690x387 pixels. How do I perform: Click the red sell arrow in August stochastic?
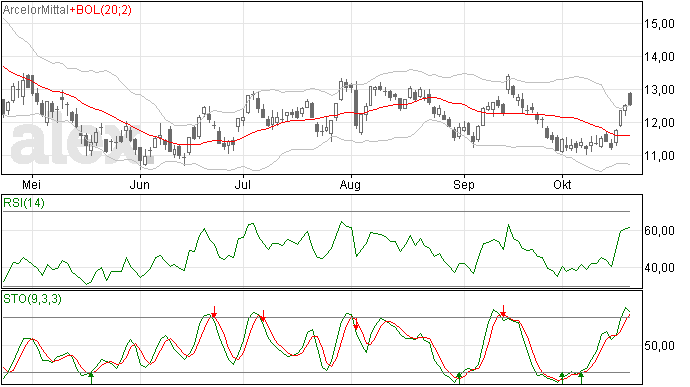click(x=356, y=323)
